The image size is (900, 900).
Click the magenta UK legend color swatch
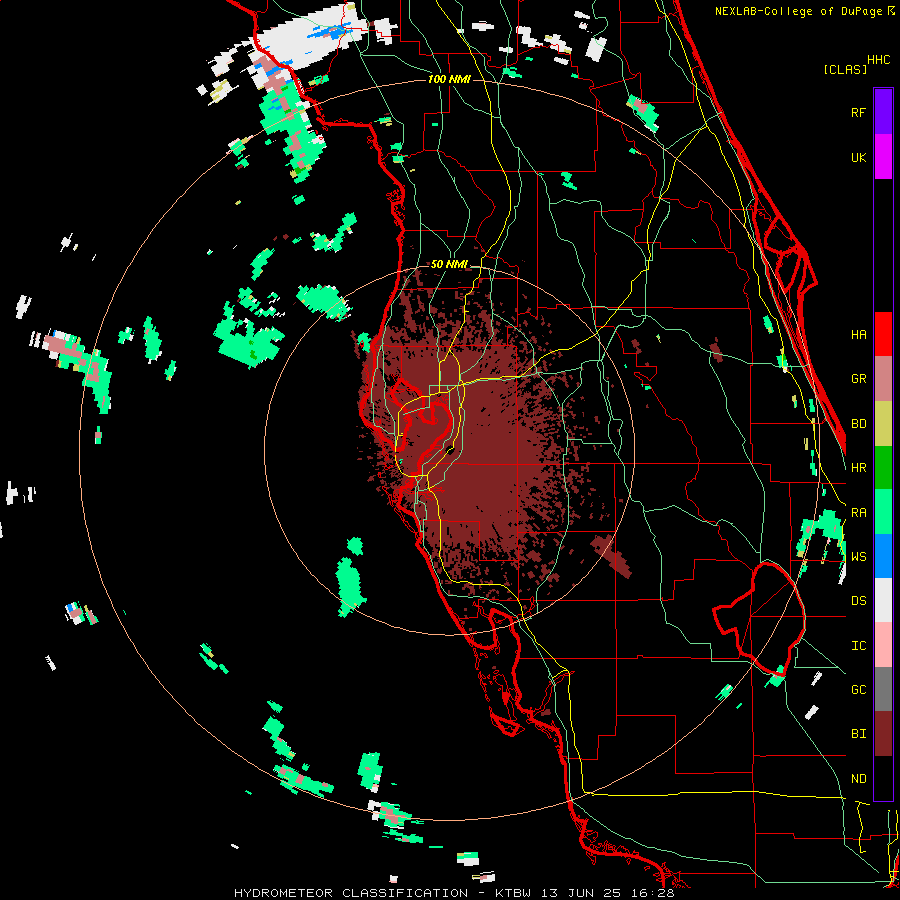pos(883,157)
